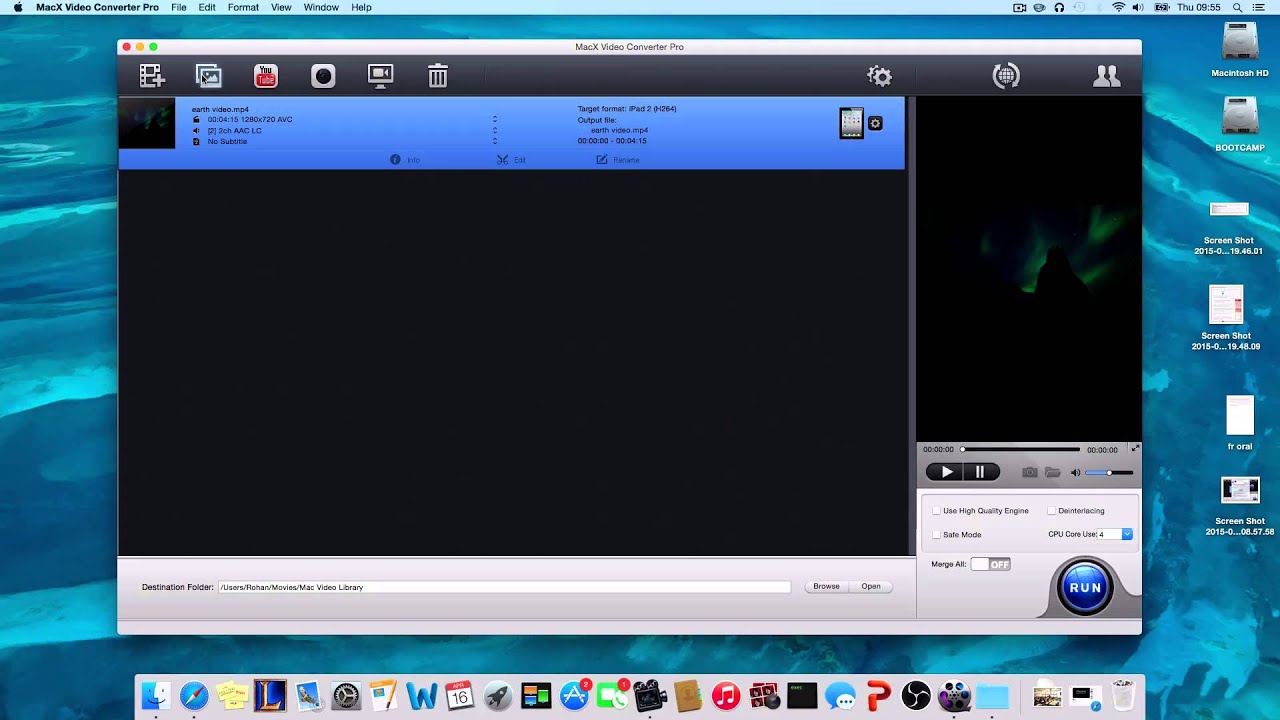Viewport: 1280px width, 720px height.
Task: Enable the Safe Mode checkbox
Action: coord(936,535)
